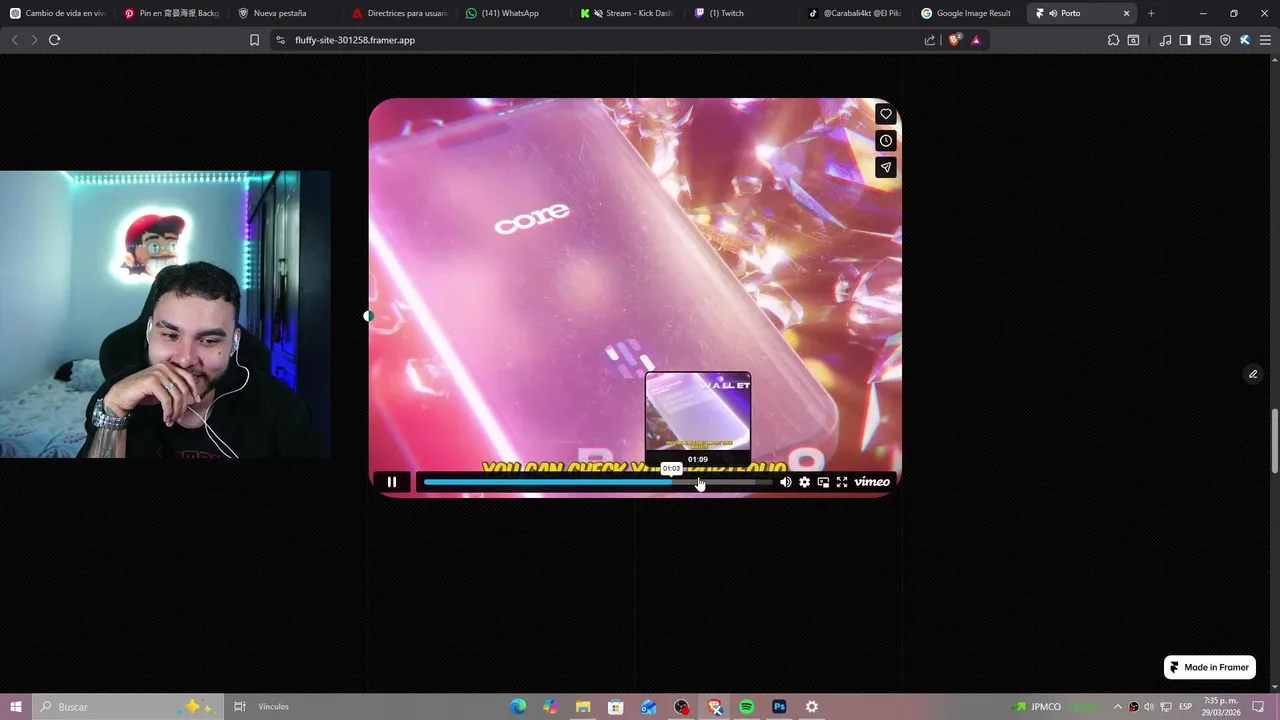This screenshot has width=1280, height=720.
Task: Switch to Directrices para usuarios tab
Action: coord(400,13)
